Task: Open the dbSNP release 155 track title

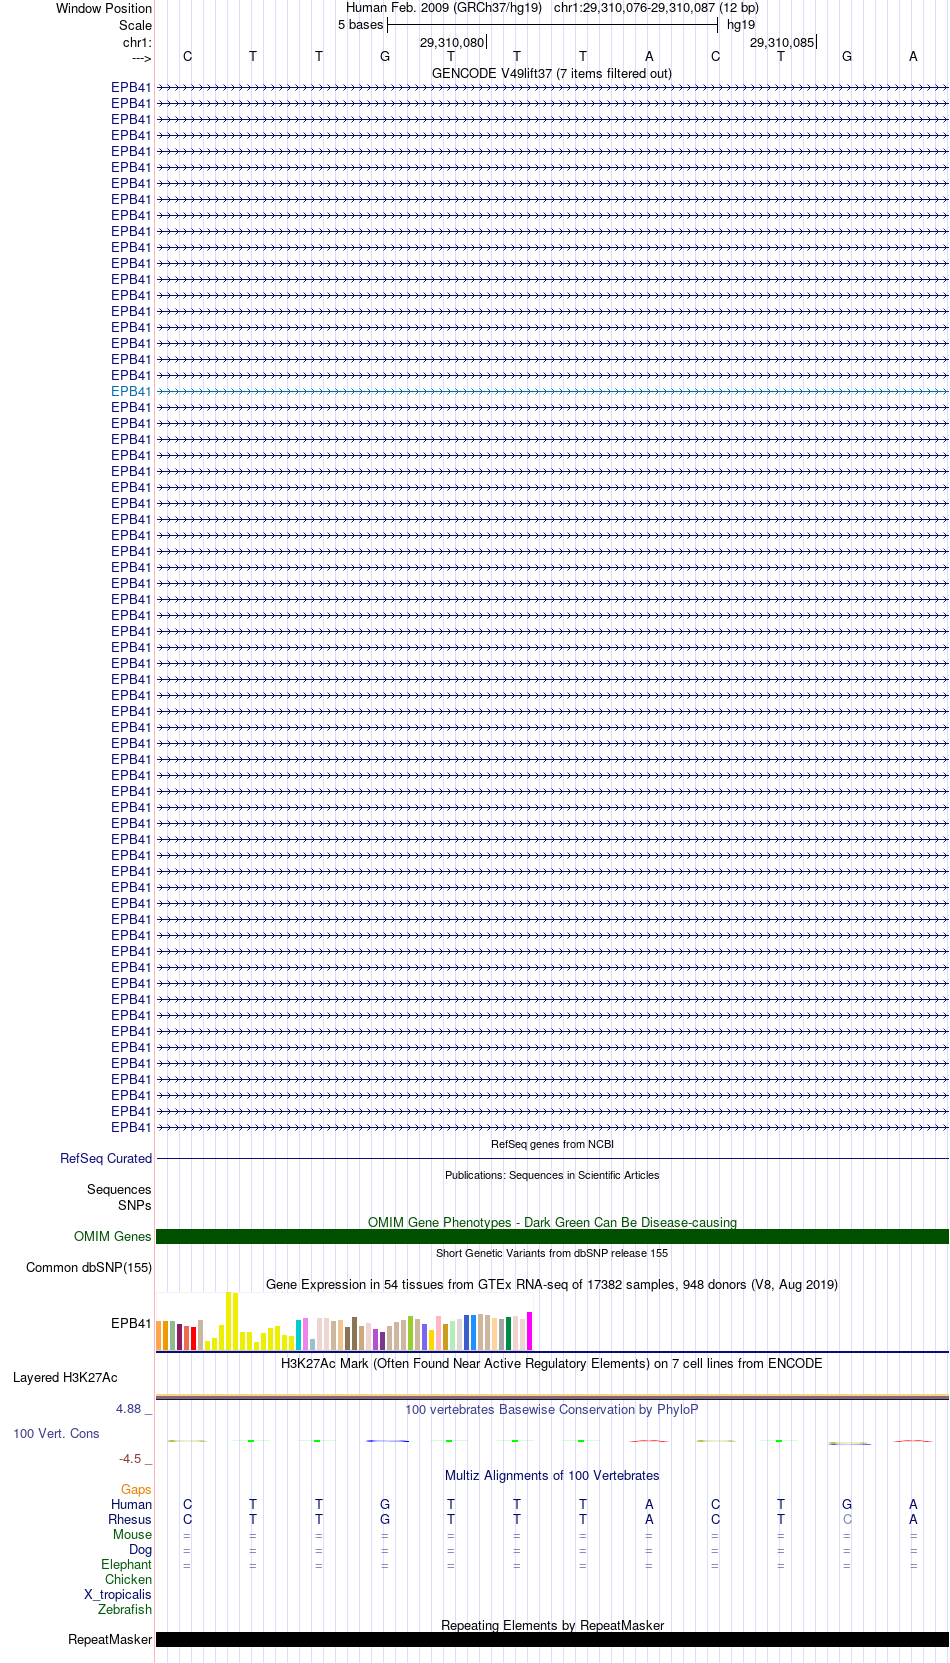Action: tap(552, 1253)
